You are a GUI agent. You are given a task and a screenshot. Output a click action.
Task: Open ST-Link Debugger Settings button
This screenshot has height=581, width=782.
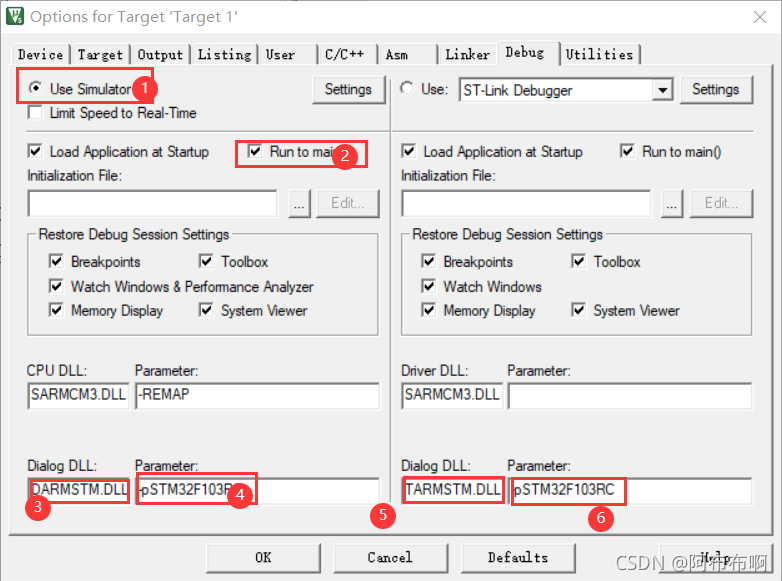pos(716,89)
